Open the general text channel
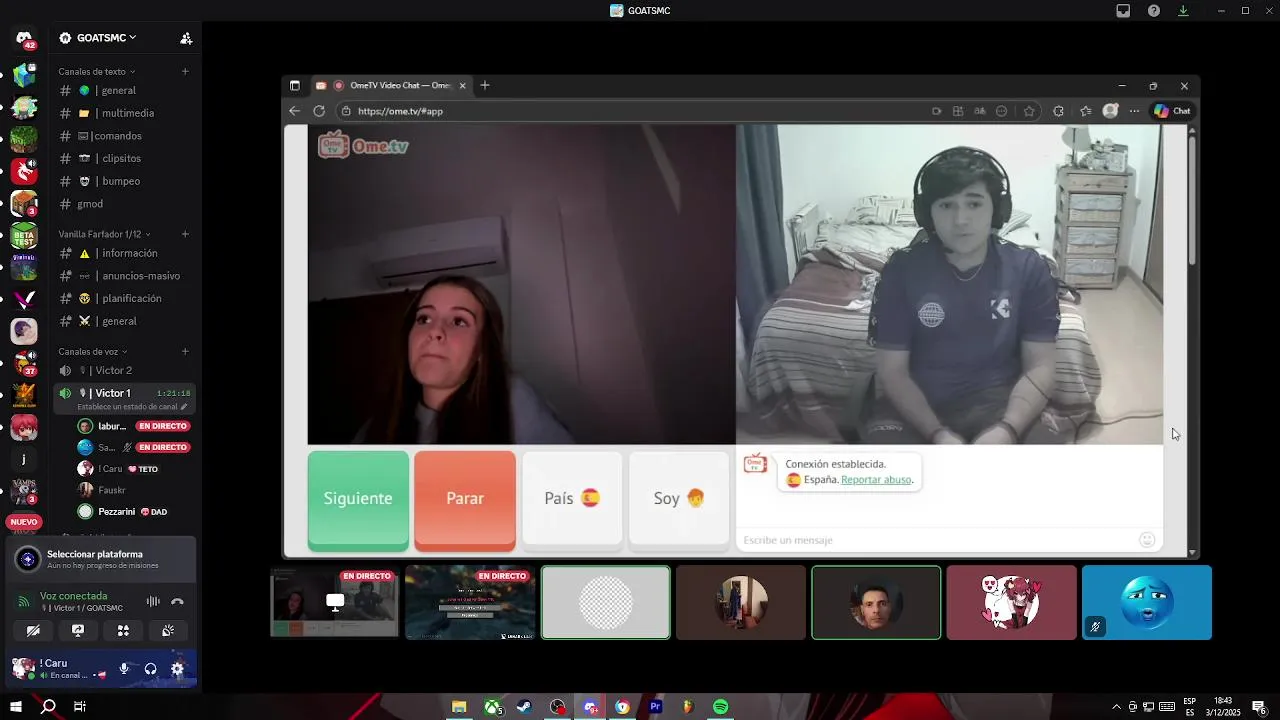The width and height of the screenshot is (1280, 720). [125, 90]
